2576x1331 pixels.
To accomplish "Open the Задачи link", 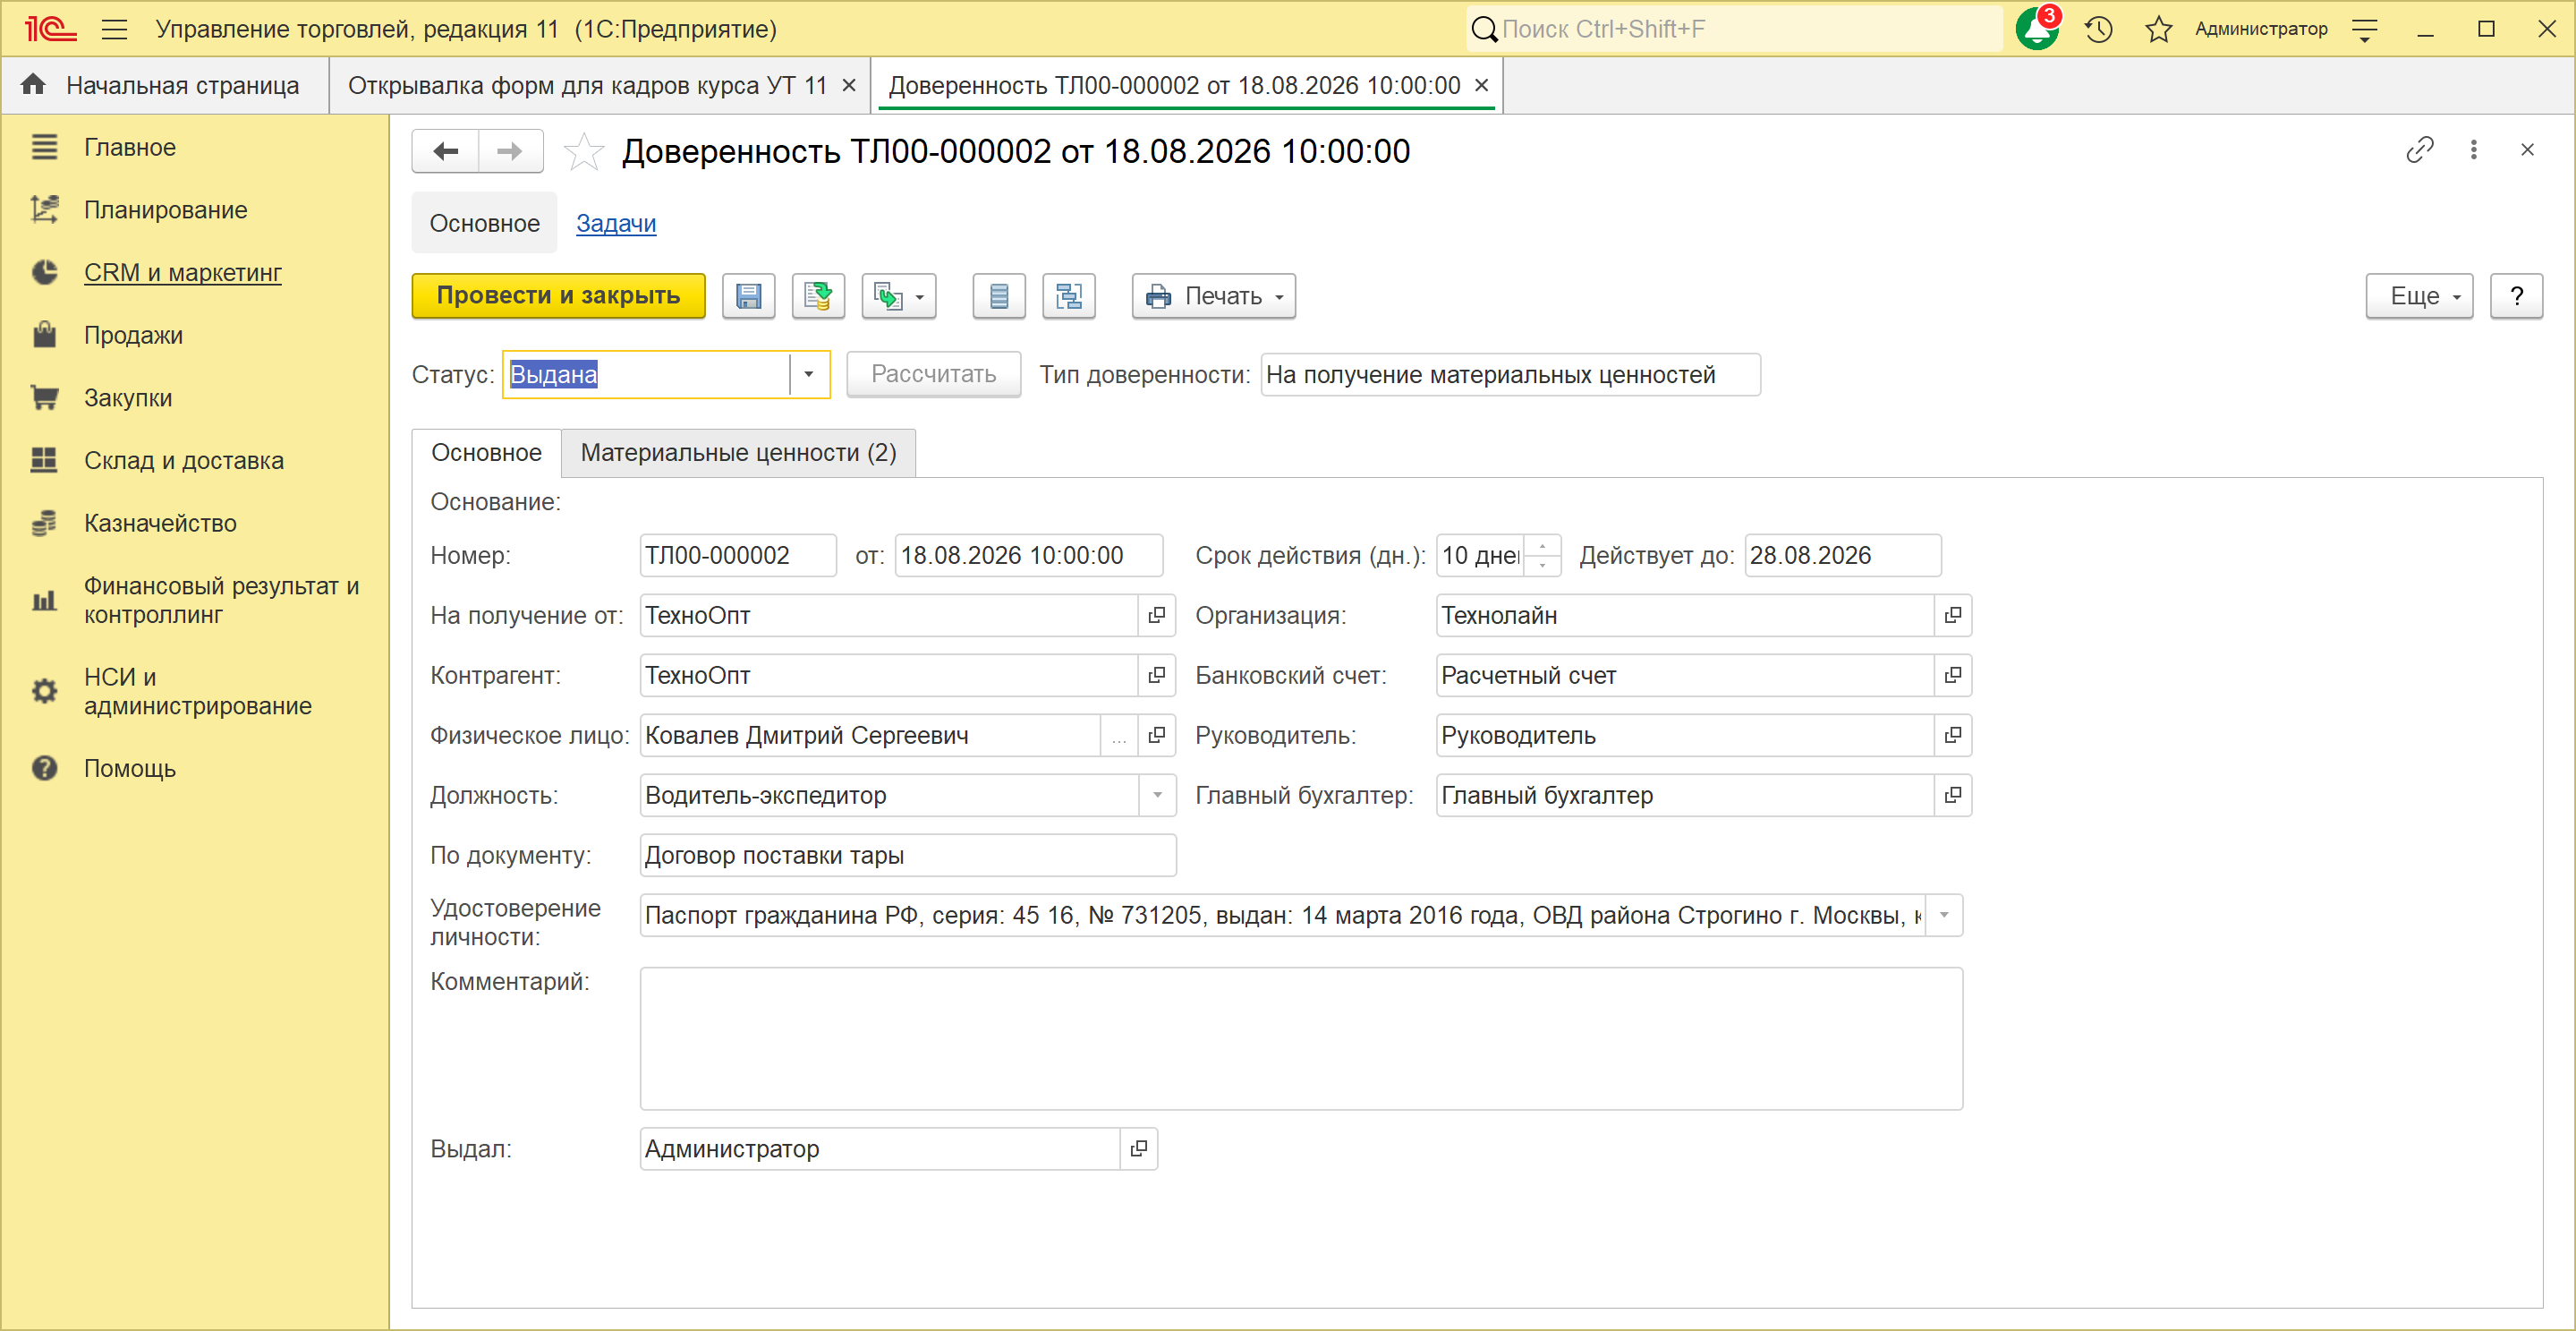I will coord(616,223).
